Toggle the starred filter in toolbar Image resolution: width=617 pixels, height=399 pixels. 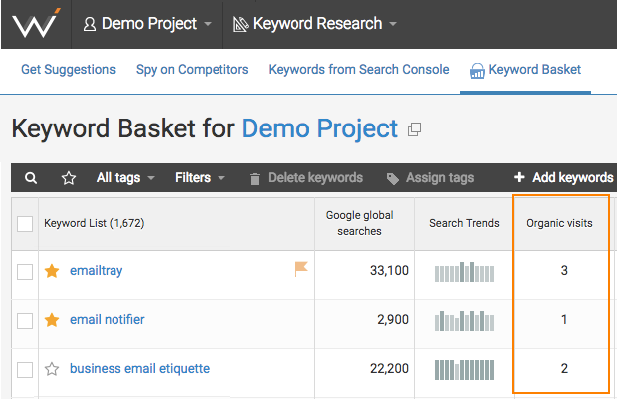tap(69, 178)
